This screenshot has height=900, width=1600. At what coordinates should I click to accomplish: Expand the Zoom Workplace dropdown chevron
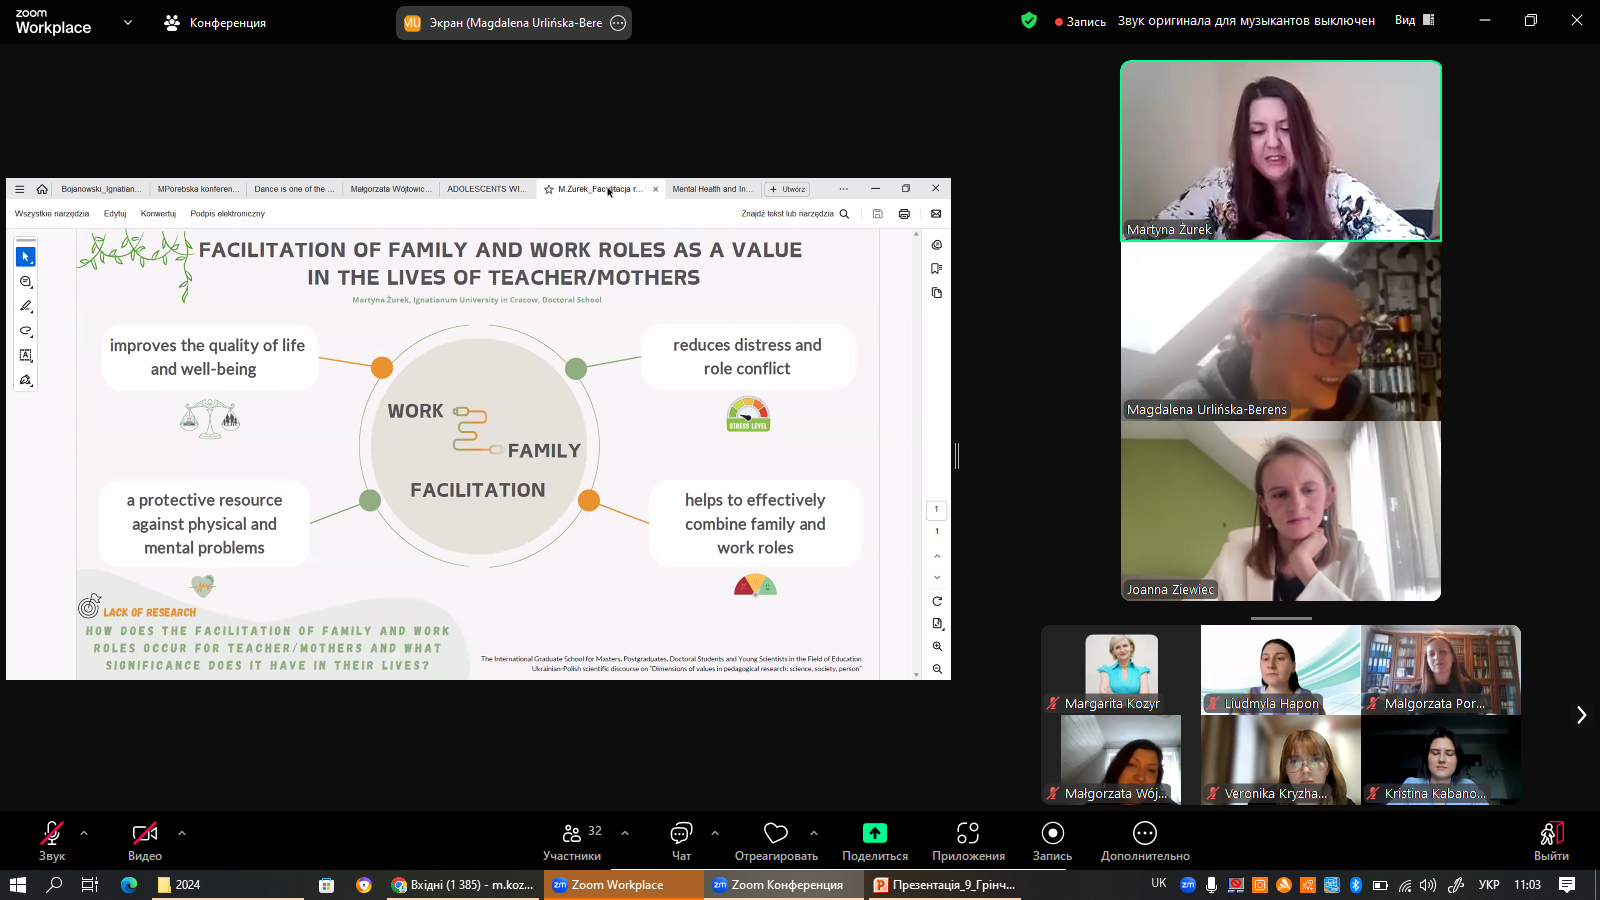tap(128, 22)
